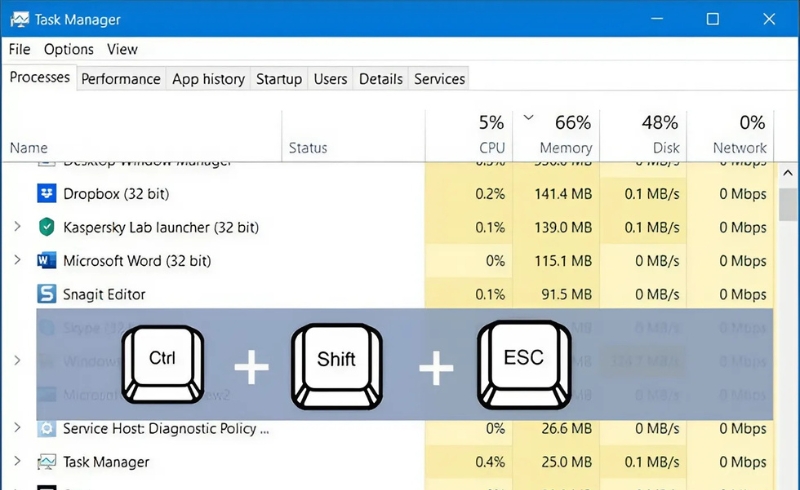Open the Services tab

pos(439,79)
